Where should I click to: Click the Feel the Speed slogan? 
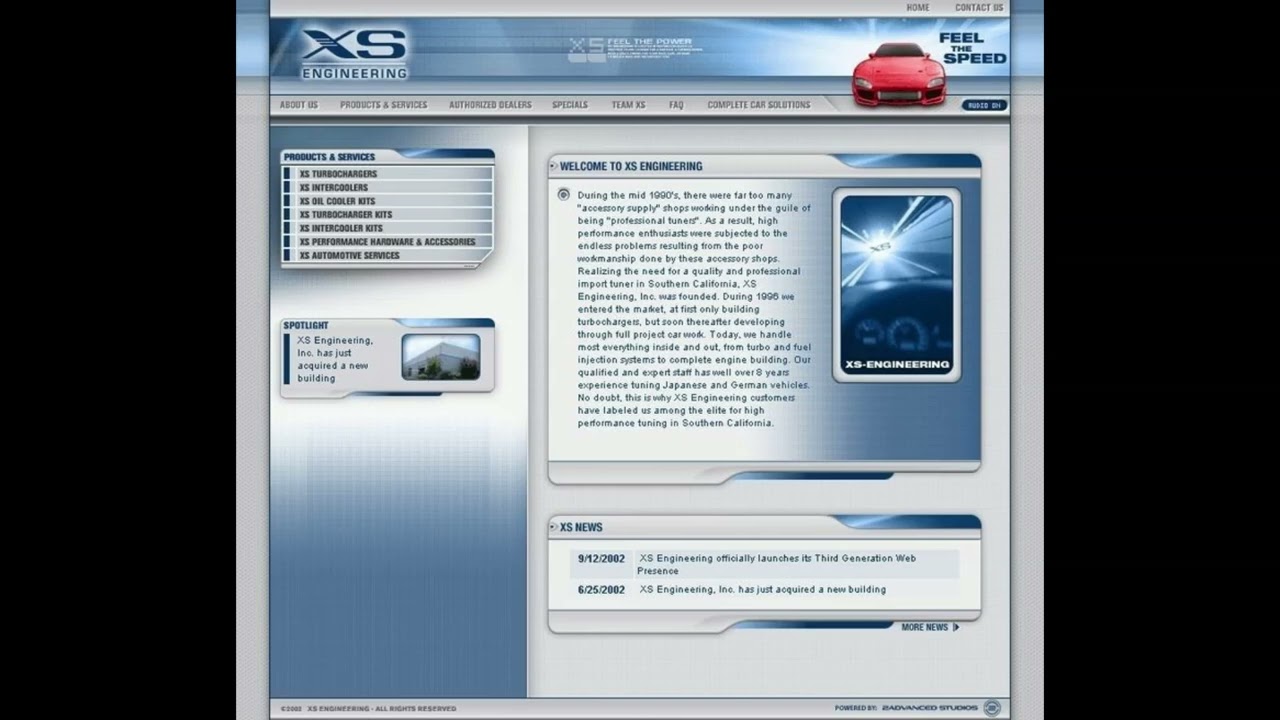click(x=973, y=48)
